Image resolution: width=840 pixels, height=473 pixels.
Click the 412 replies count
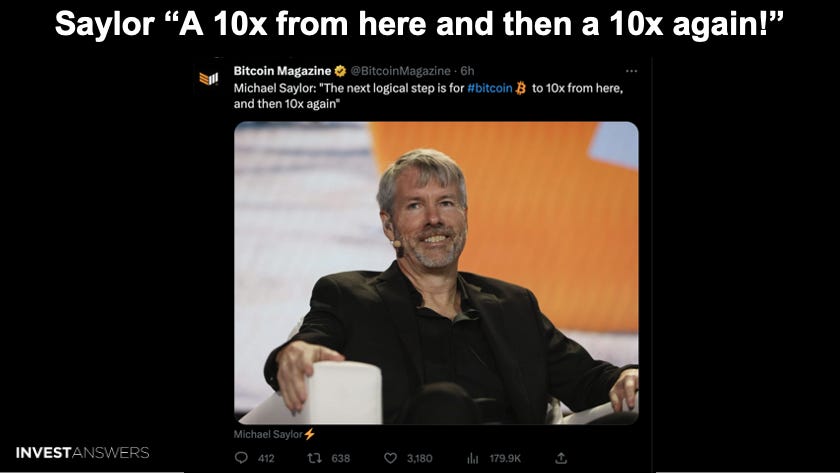pyautogui.click(x=266, y=459)
